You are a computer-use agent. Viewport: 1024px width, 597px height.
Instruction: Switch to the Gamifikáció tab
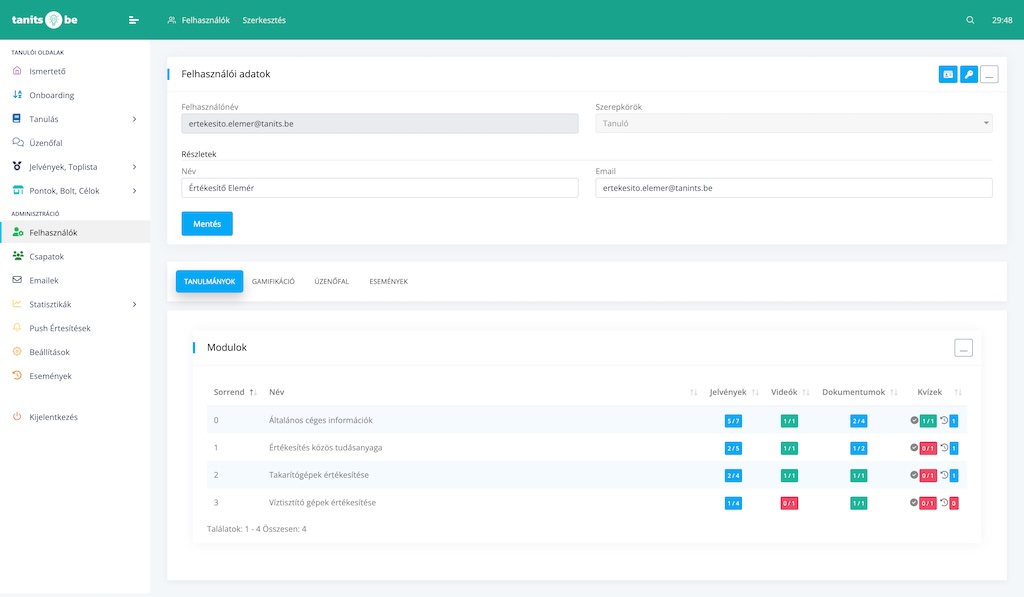[273, 282]
